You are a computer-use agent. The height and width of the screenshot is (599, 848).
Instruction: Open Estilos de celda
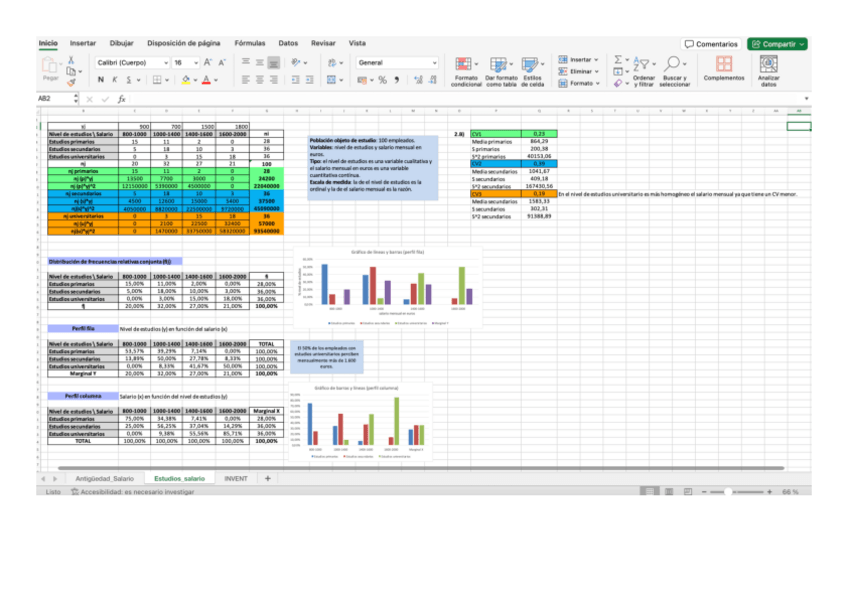click(532, 71)
